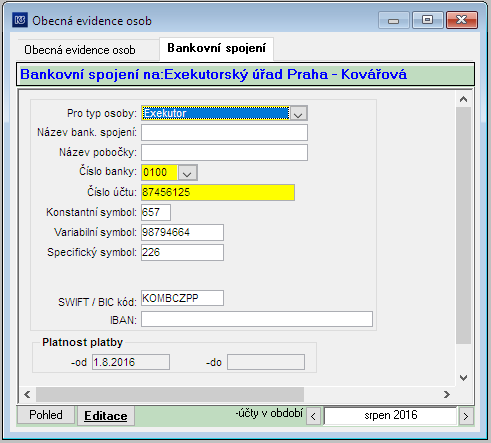Maximize the Obecná evidence osob window
The width and height of the screenshot is (491, 443).
coord(428,20)
